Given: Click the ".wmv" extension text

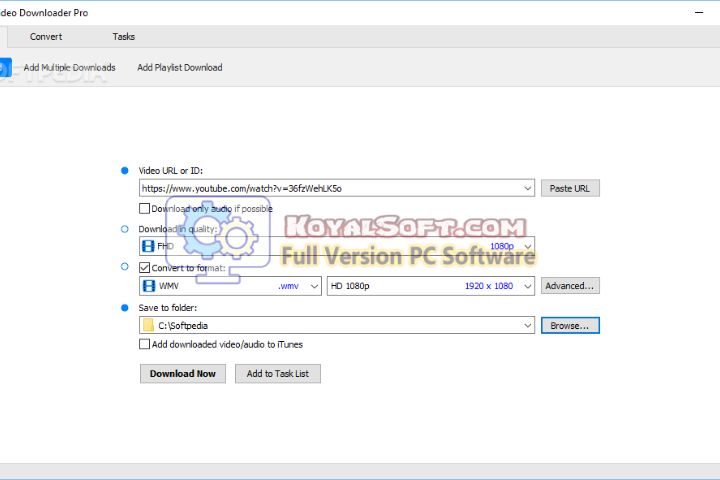Looking at the screenshot, I should (x=288, y=286).
